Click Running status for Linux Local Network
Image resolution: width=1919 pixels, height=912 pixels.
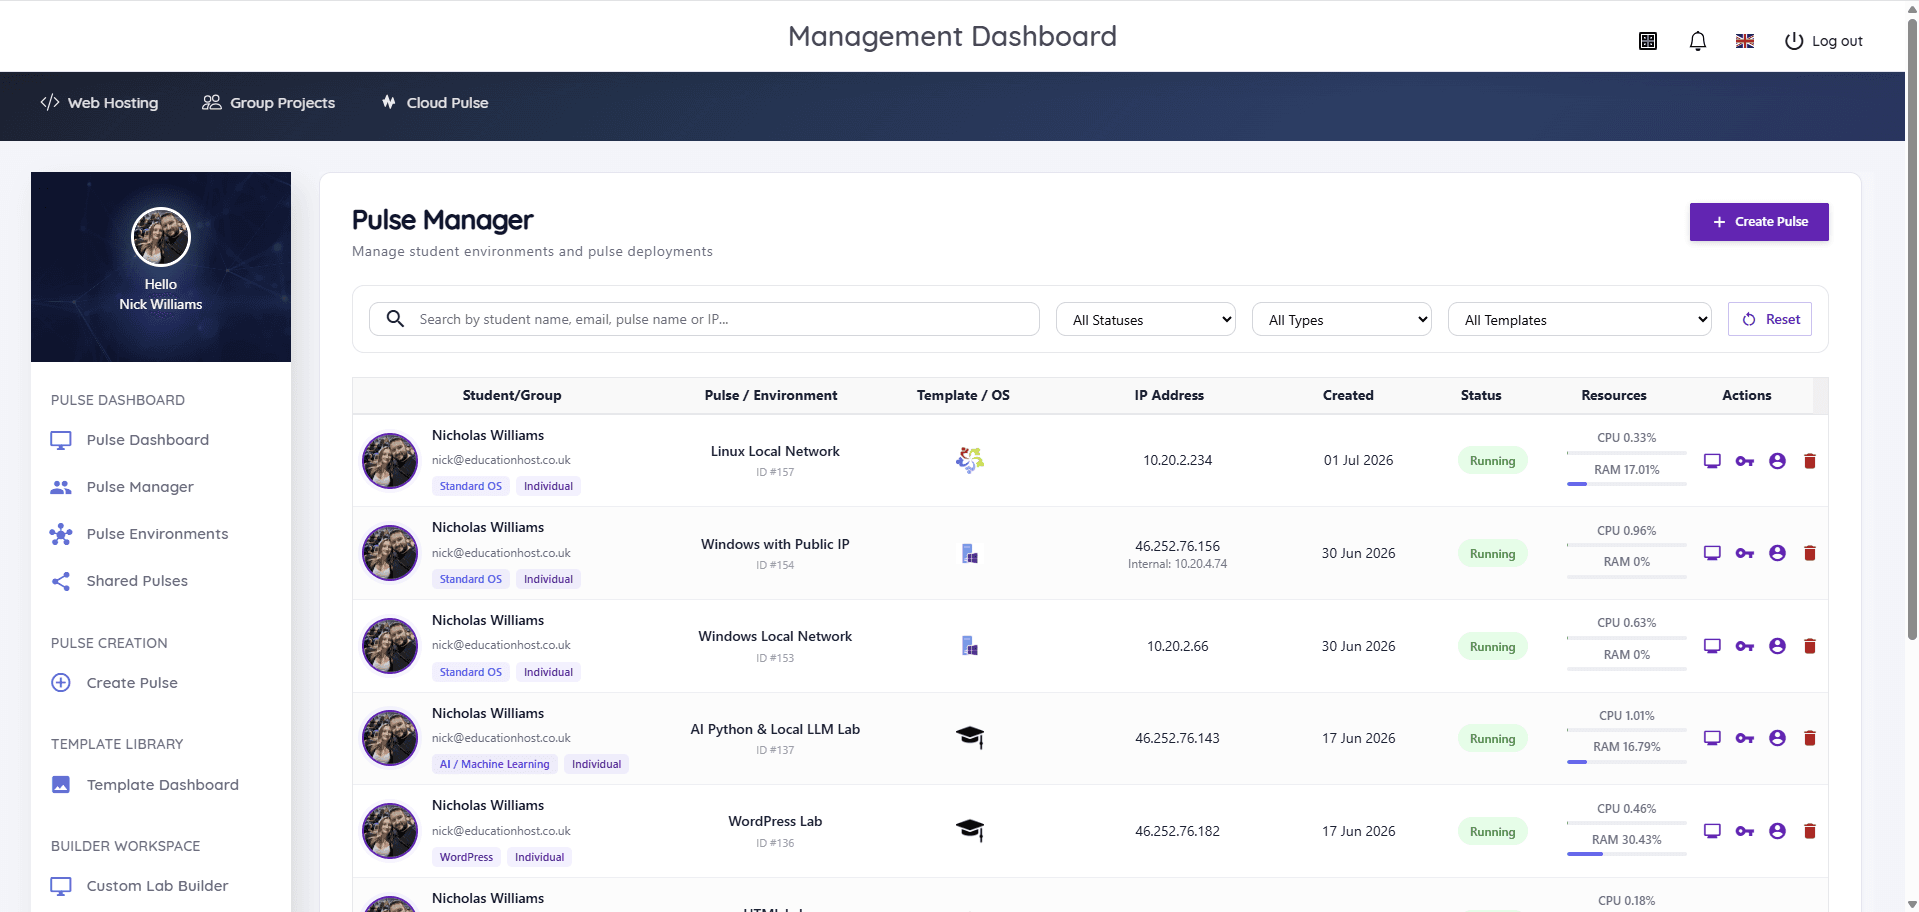click(1492, 461)
